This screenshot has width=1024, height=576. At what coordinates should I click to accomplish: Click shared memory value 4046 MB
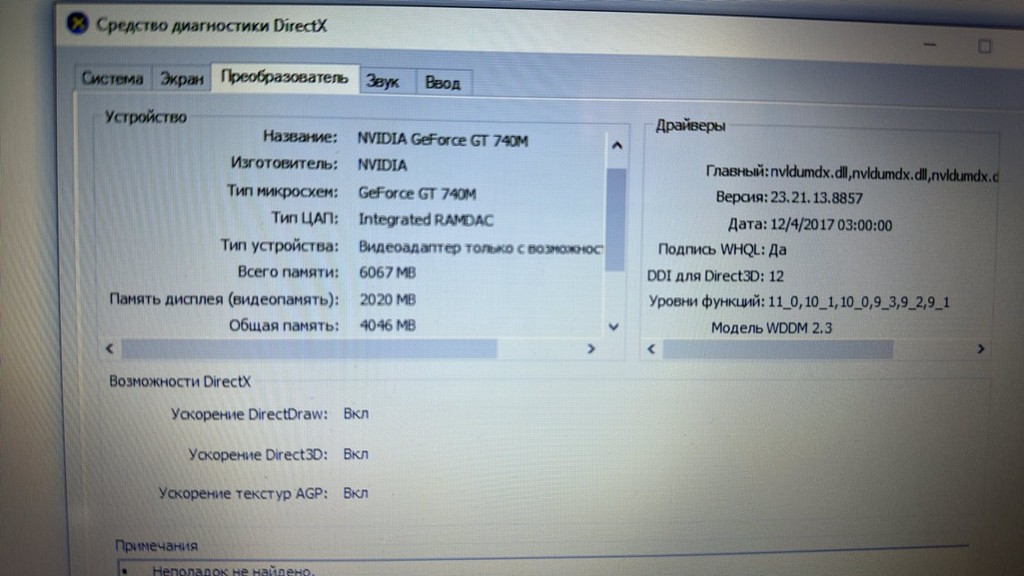pos(387,325)
